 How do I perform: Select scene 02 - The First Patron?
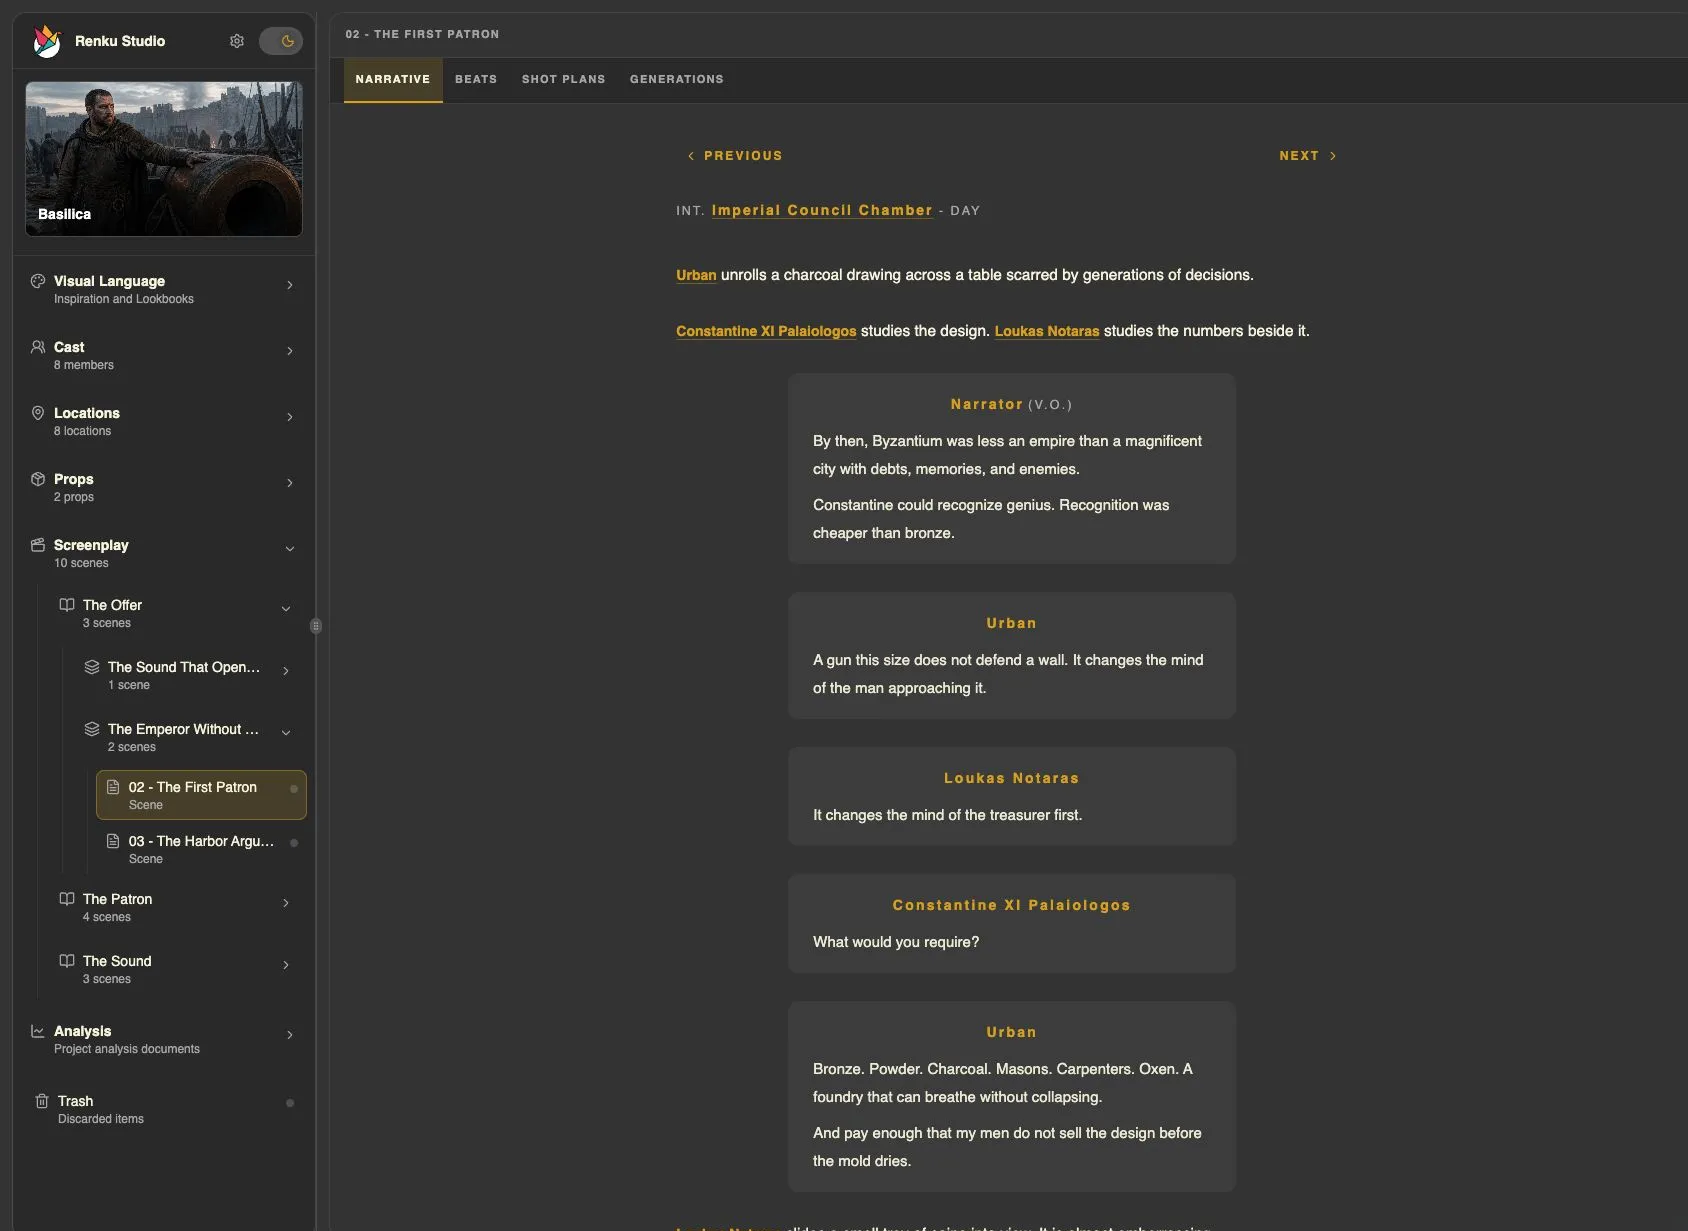click(x=201, y=795)
